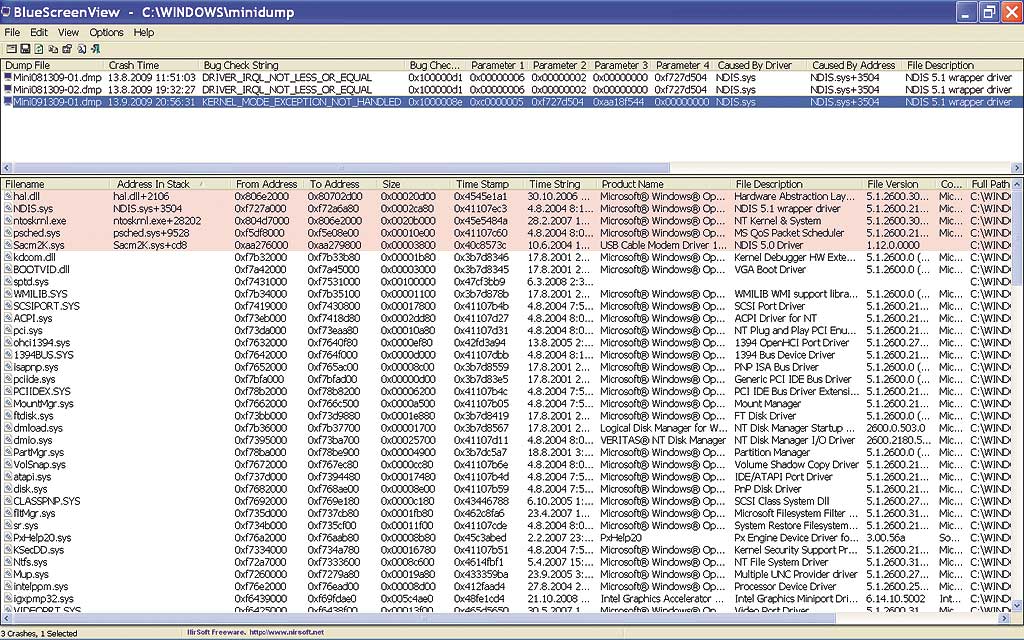Image resolution: width=1024 pixels, height=640 pixels.
Task: Click the dump icon beside Mini081309-02.dmp
Action: click(x=8, y=89)
